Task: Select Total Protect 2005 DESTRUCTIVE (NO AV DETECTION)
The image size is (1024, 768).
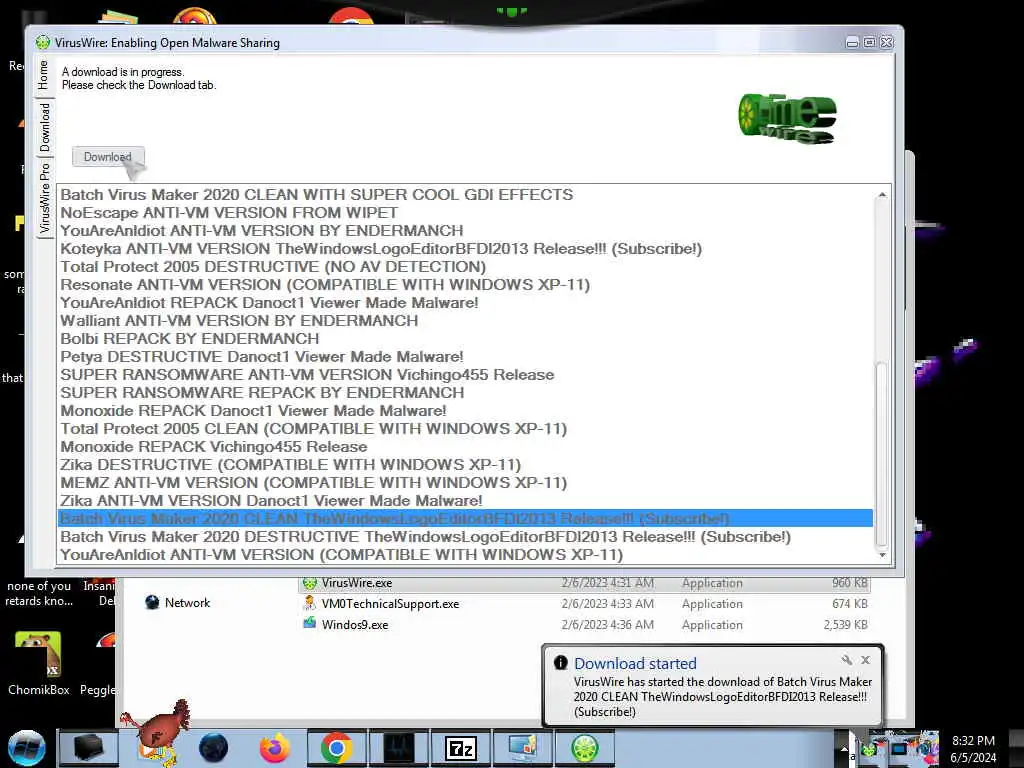Action: click(466, 266)
